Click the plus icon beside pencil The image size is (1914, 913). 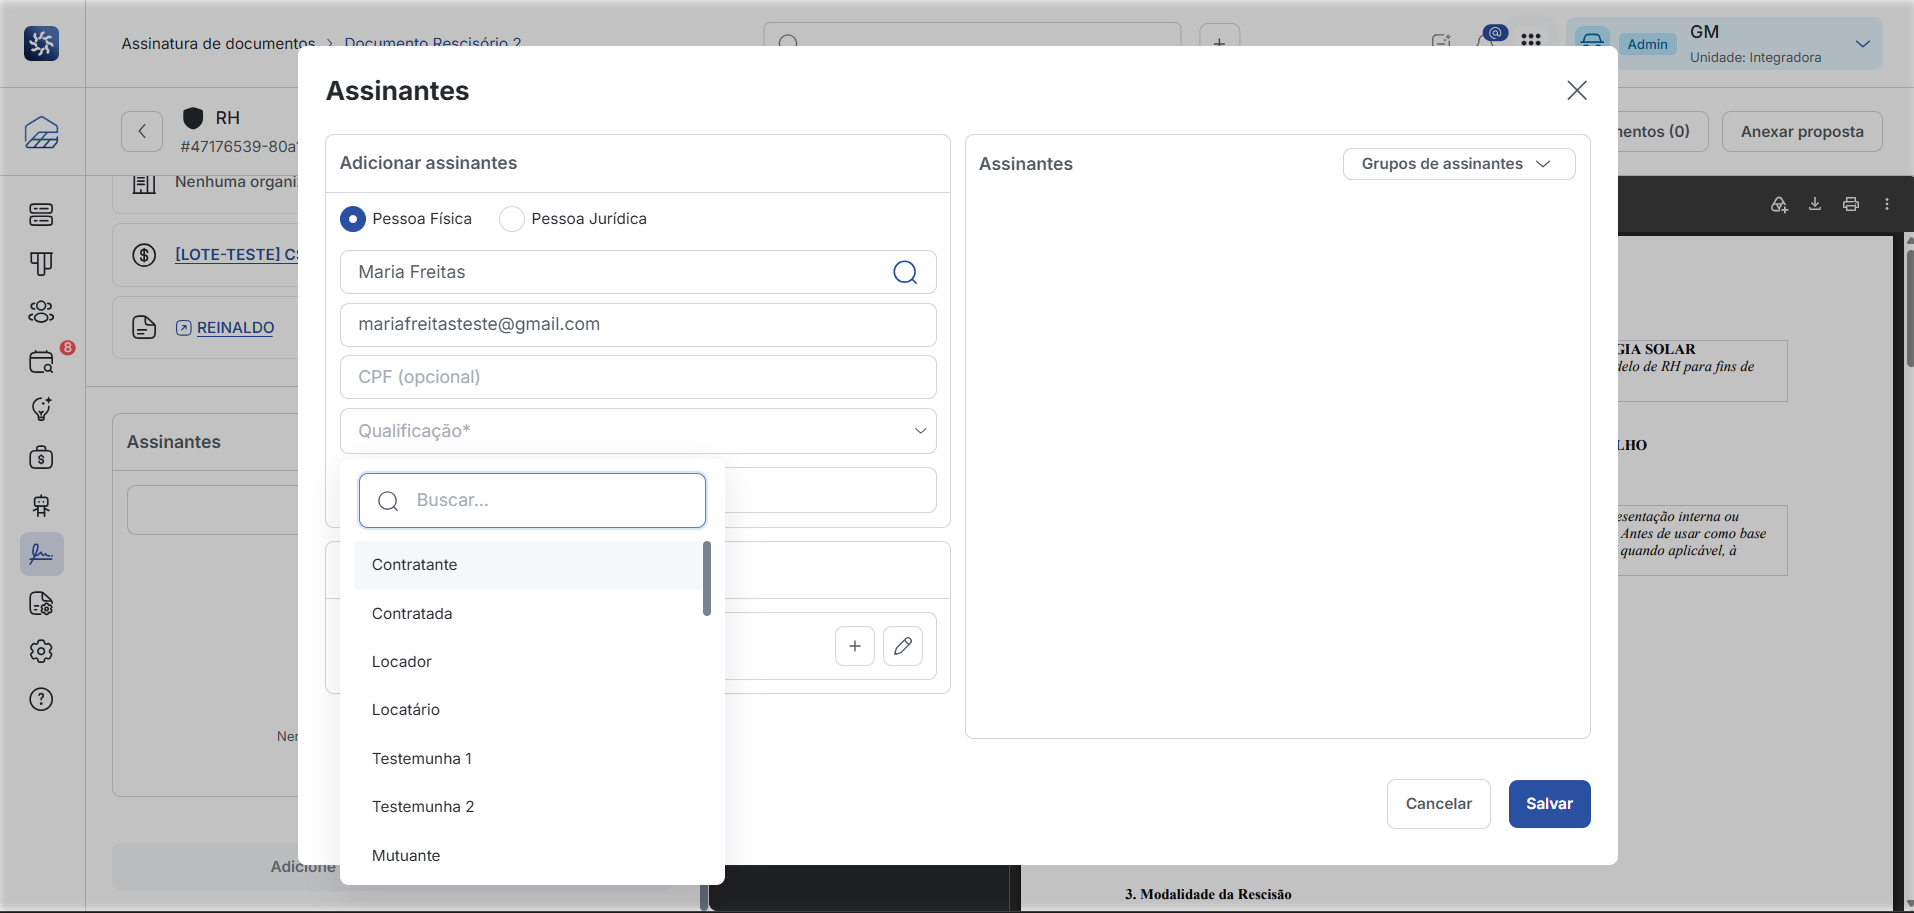point(855,646)
